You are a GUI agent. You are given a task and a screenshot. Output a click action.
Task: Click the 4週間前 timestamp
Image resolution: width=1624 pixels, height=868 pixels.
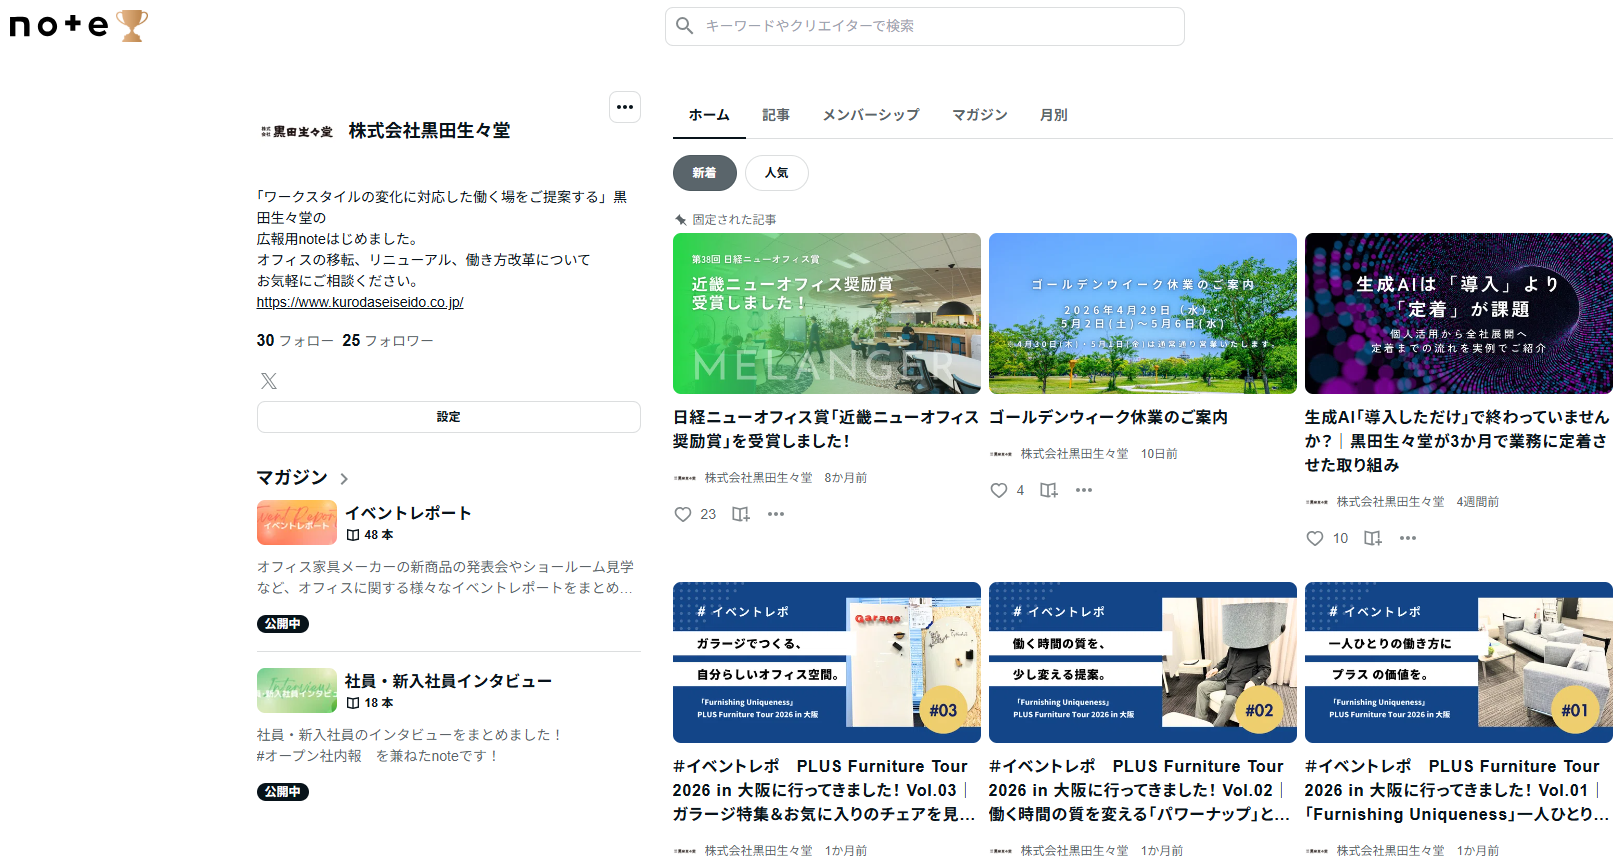coord(1477,502)
